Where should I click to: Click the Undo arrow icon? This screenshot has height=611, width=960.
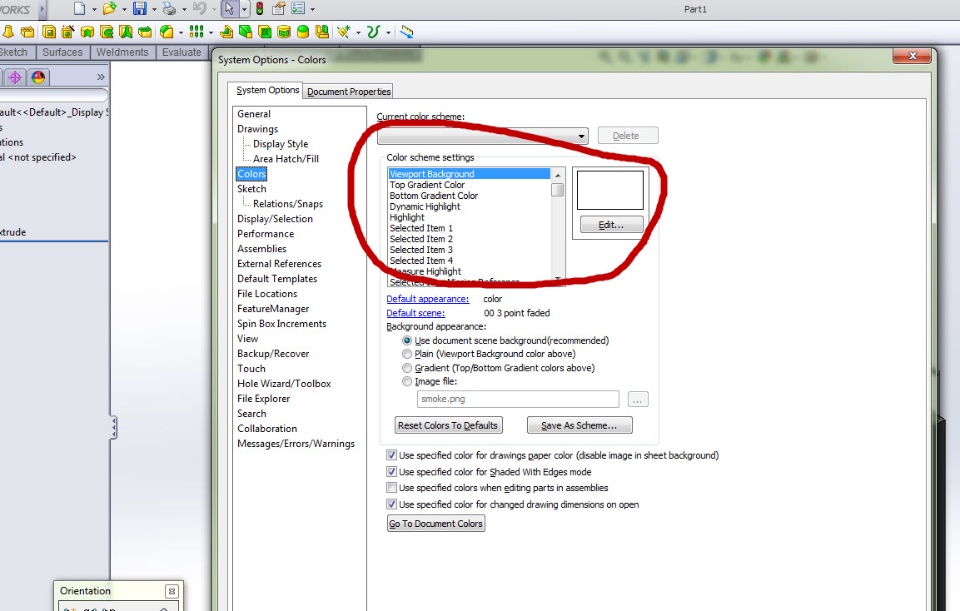click(199, 9)
